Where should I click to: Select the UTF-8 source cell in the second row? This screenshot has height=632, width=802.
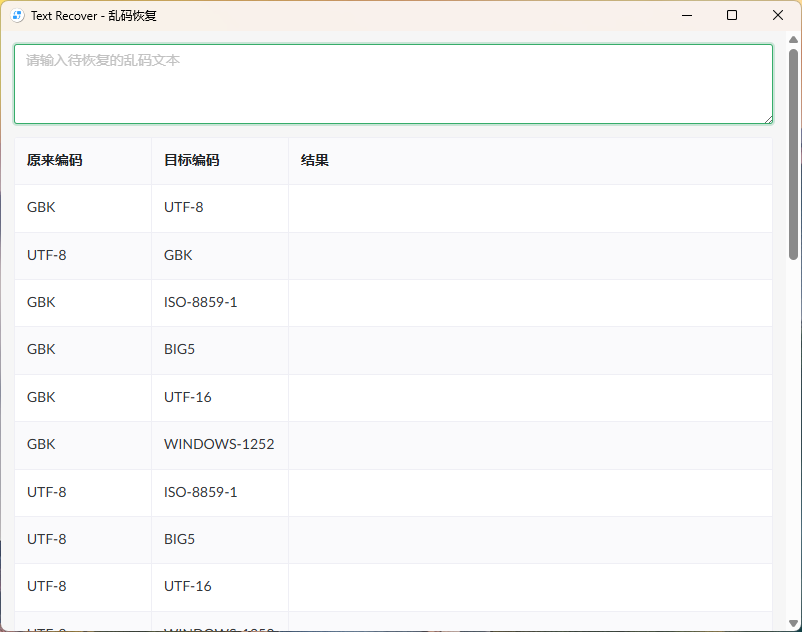46,255
